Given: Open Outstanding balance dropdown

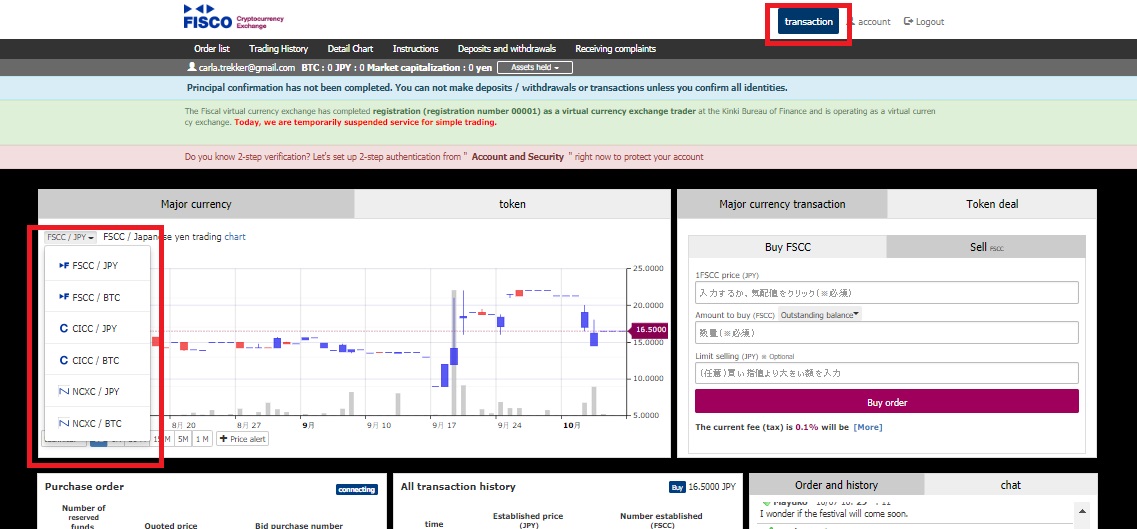Looking at the screenshot, I should [x=820, y=315].
